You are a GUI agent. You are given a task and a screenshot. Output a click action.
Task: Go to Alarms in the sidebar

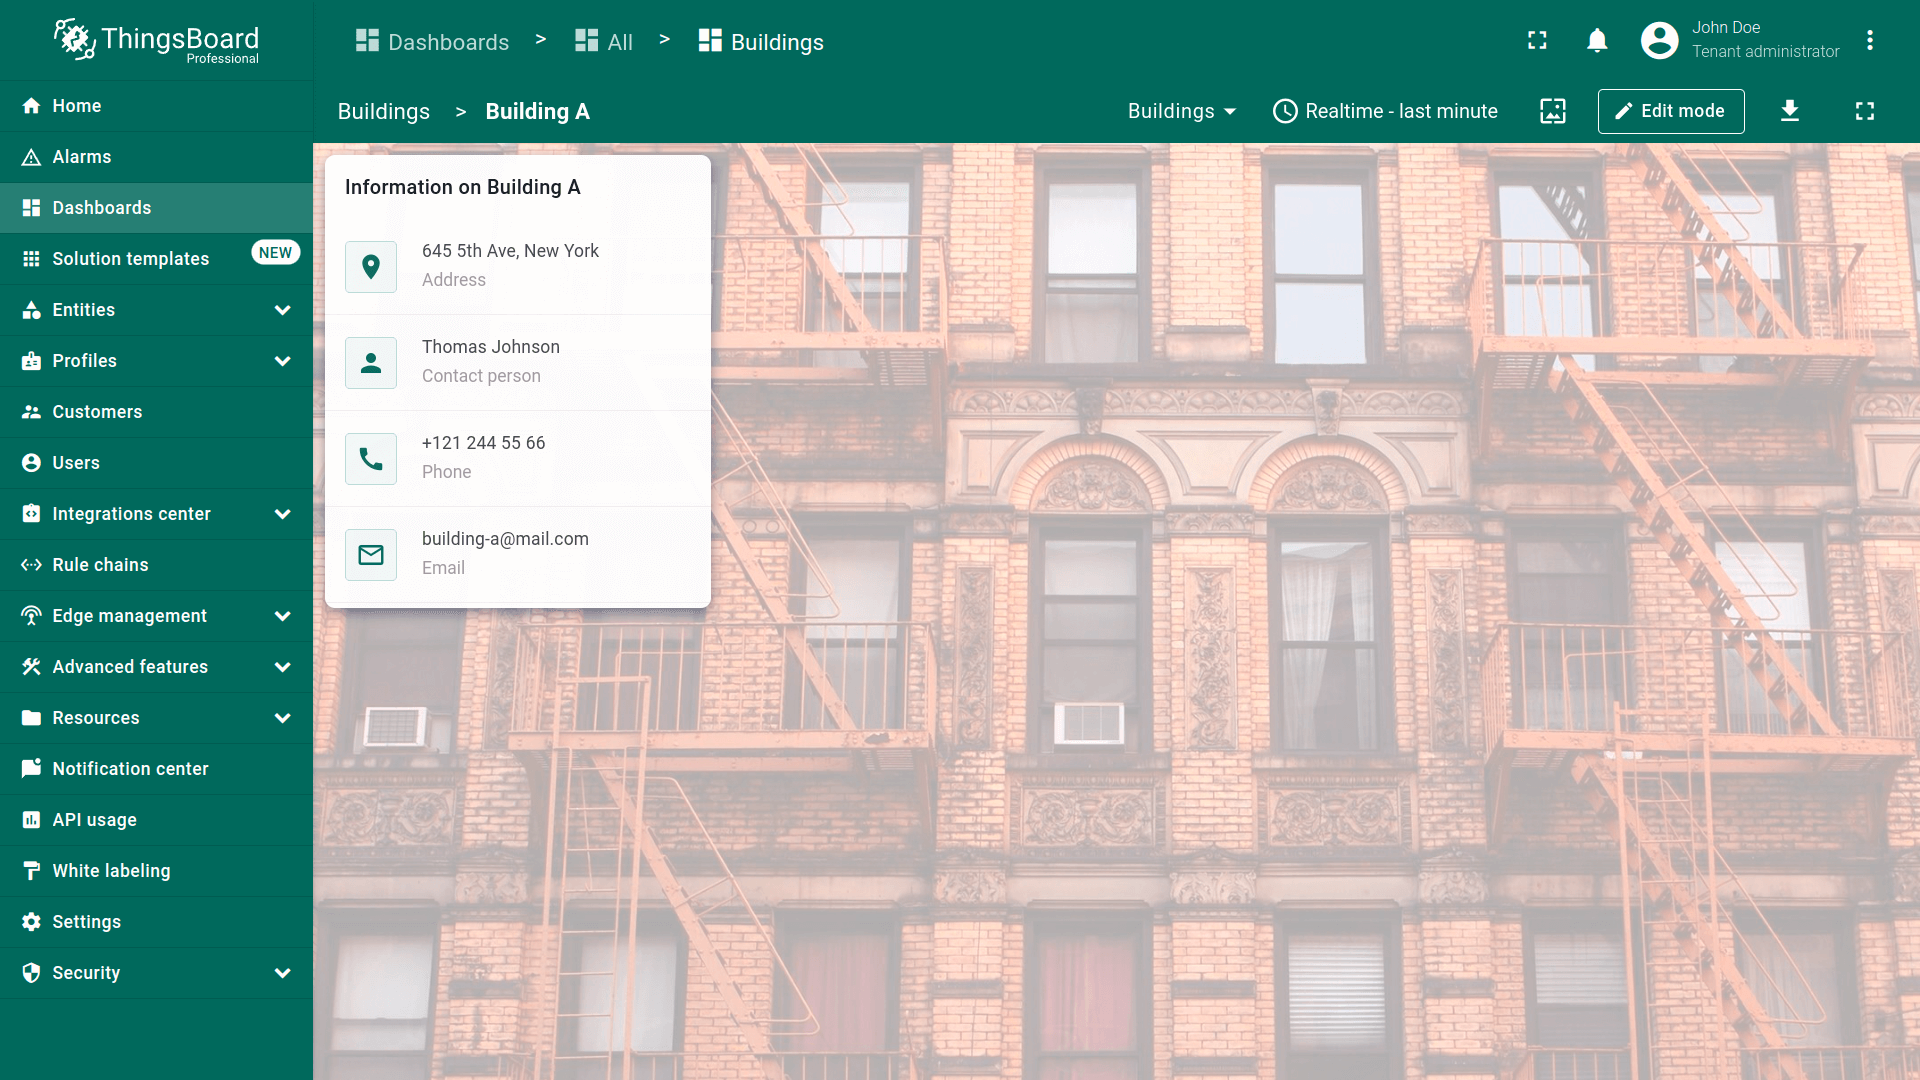pos(82,157)
